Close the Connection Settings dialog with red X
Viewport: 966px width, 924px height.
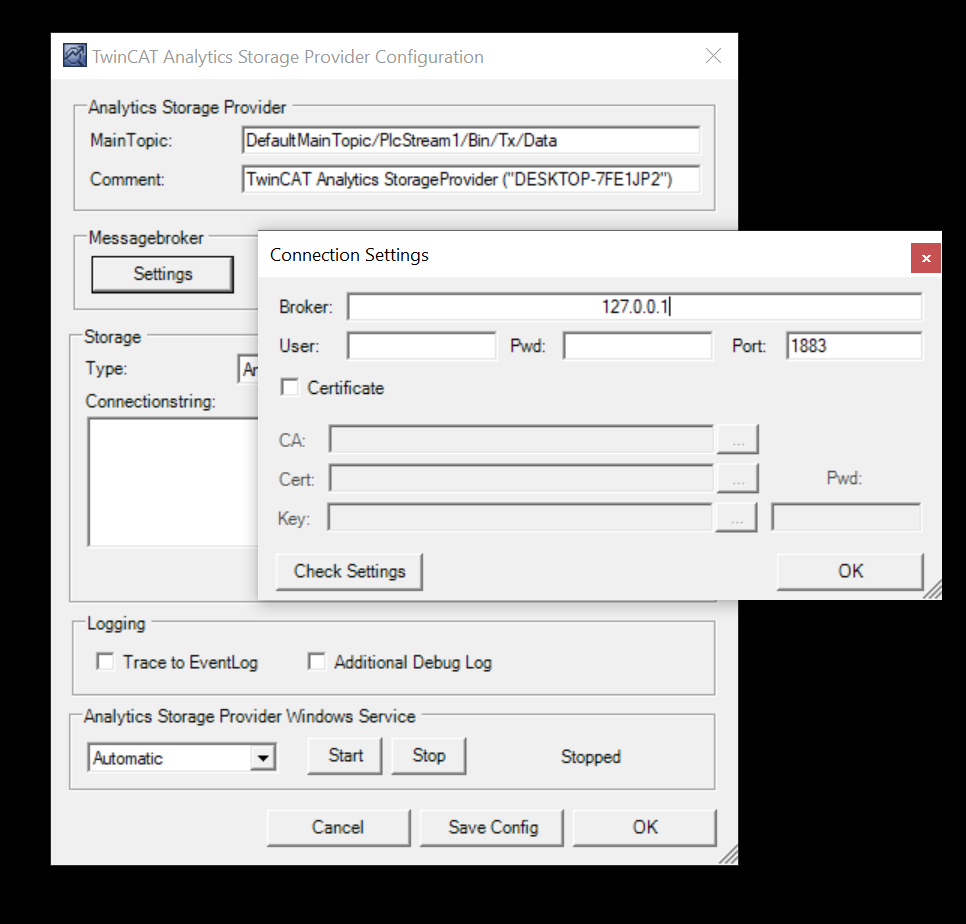(x=925, y=258)
